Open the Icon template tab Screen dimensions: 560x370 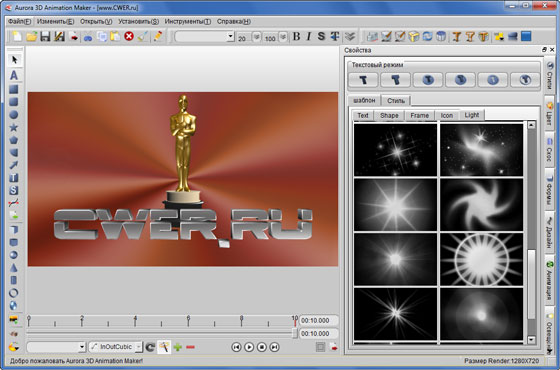(447, 115)
